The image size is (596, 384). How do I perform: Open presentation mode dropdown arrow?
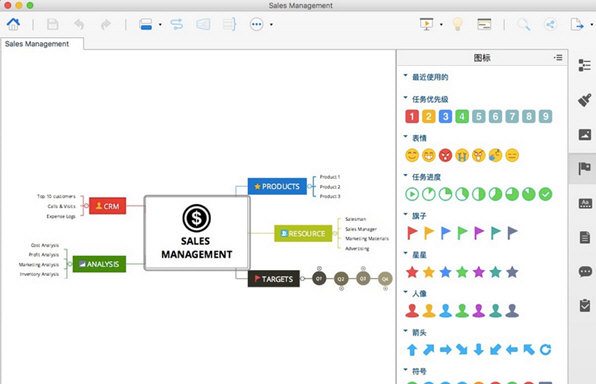[441, 25]
